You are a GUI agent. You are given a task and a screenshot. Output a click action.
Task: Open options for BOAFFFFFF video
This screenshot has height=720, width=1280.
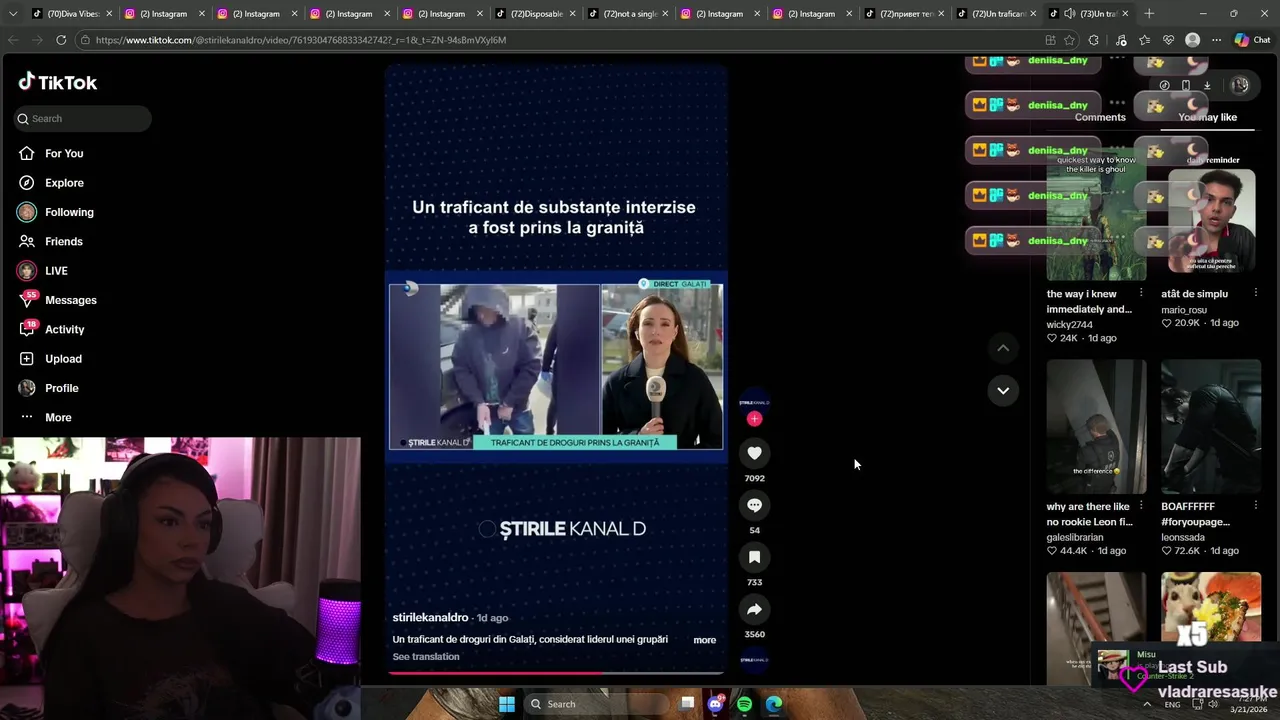[1255, 506]
